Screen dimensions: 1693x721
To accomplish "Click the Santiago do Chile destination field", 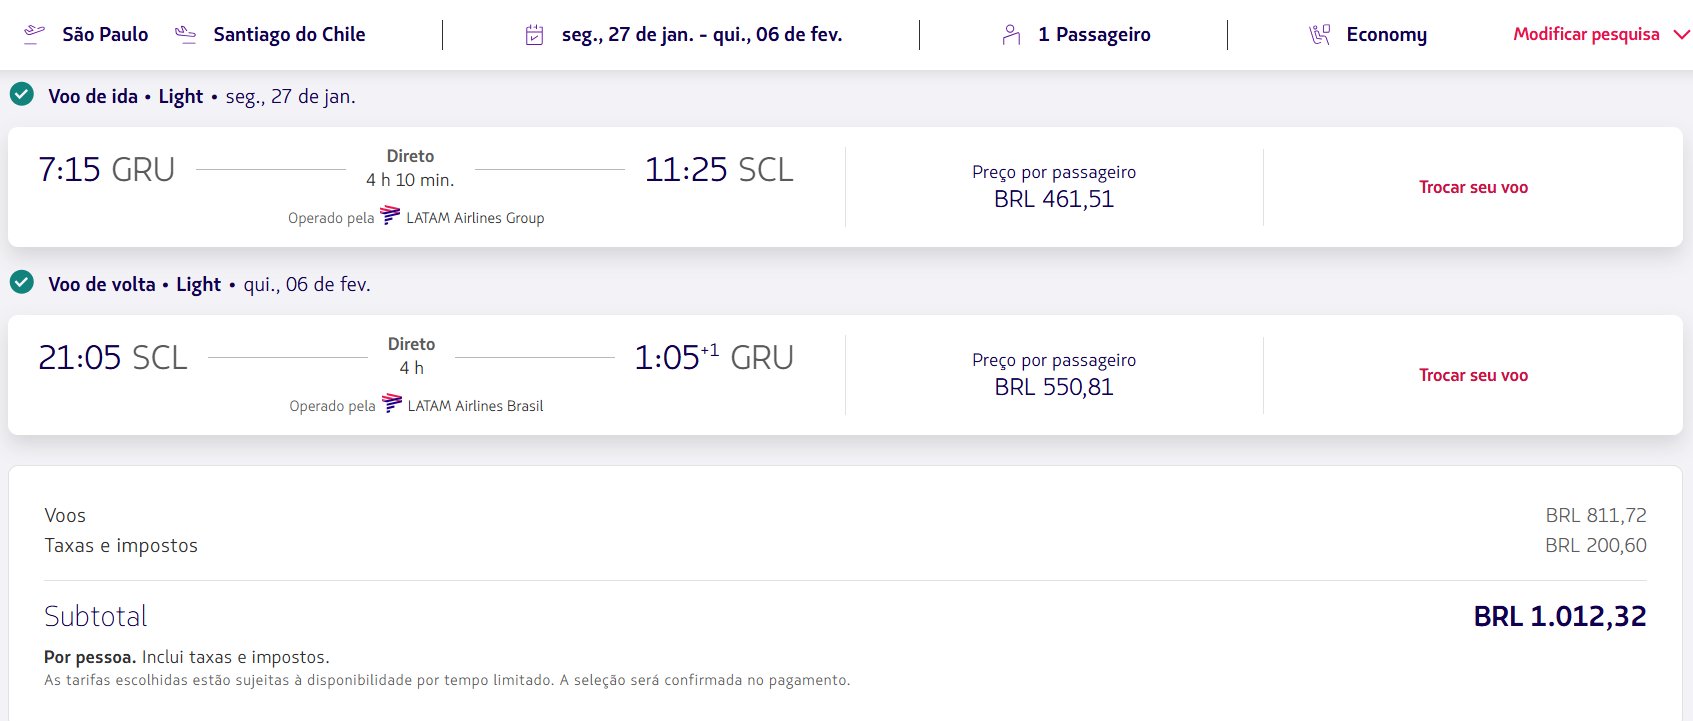I will click(289, 35).
